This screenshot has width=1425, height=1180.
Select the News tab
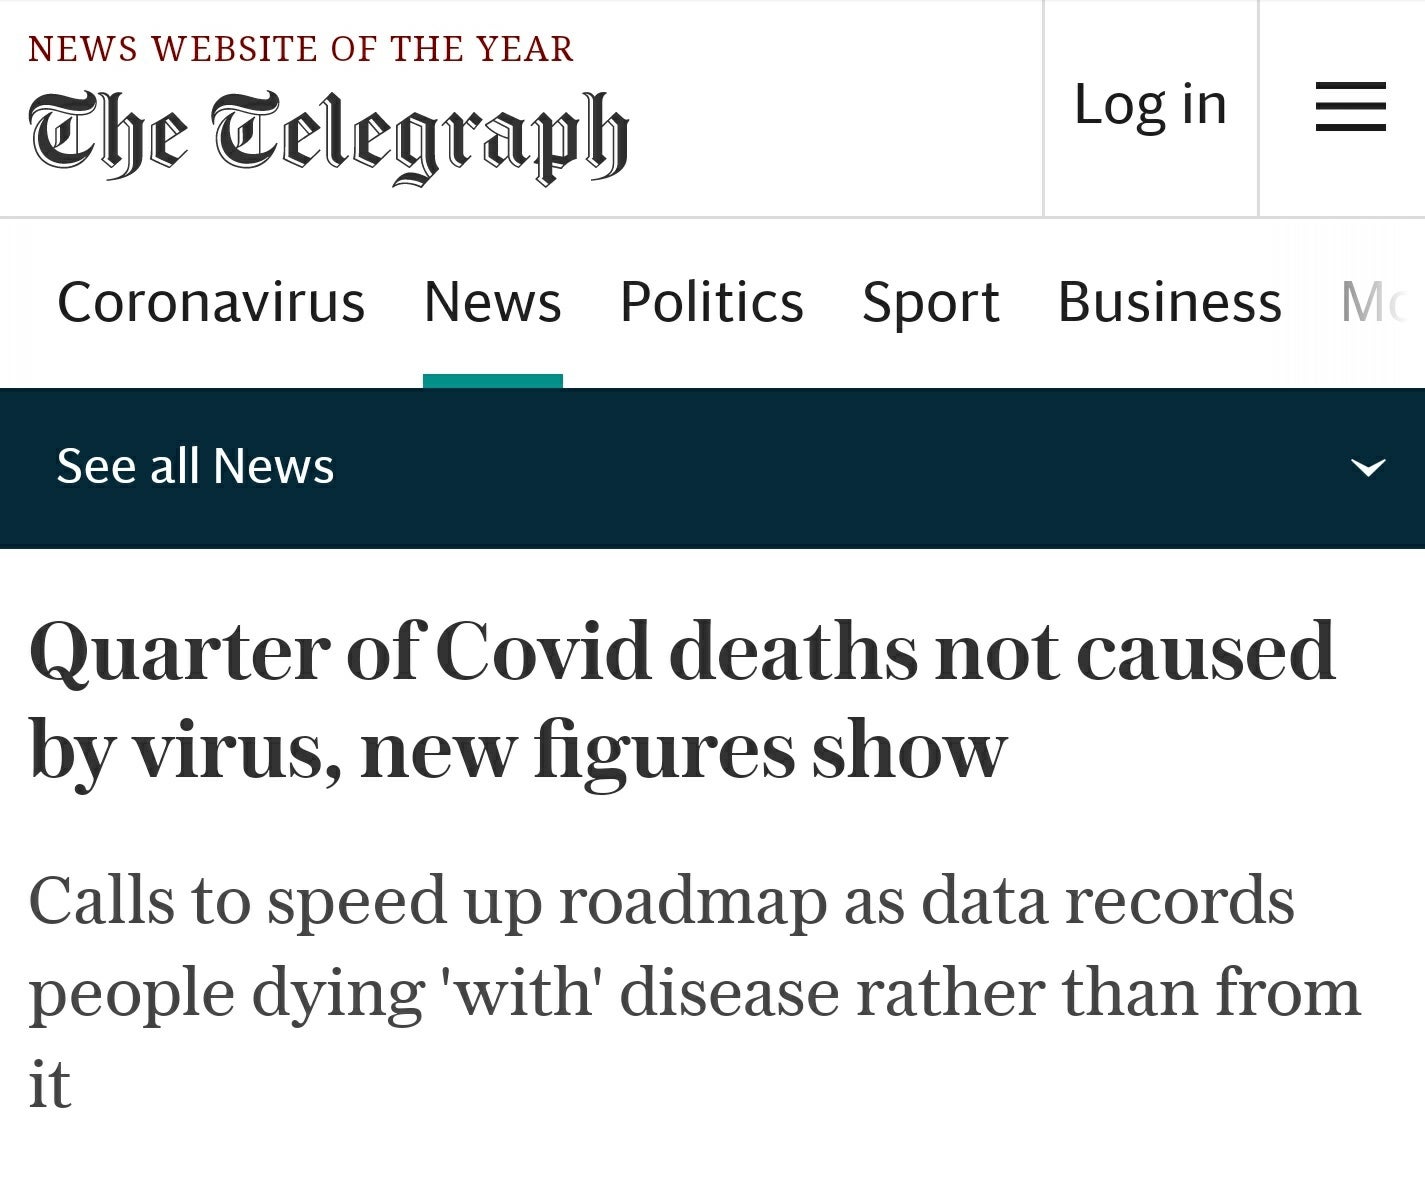(492, 302)
